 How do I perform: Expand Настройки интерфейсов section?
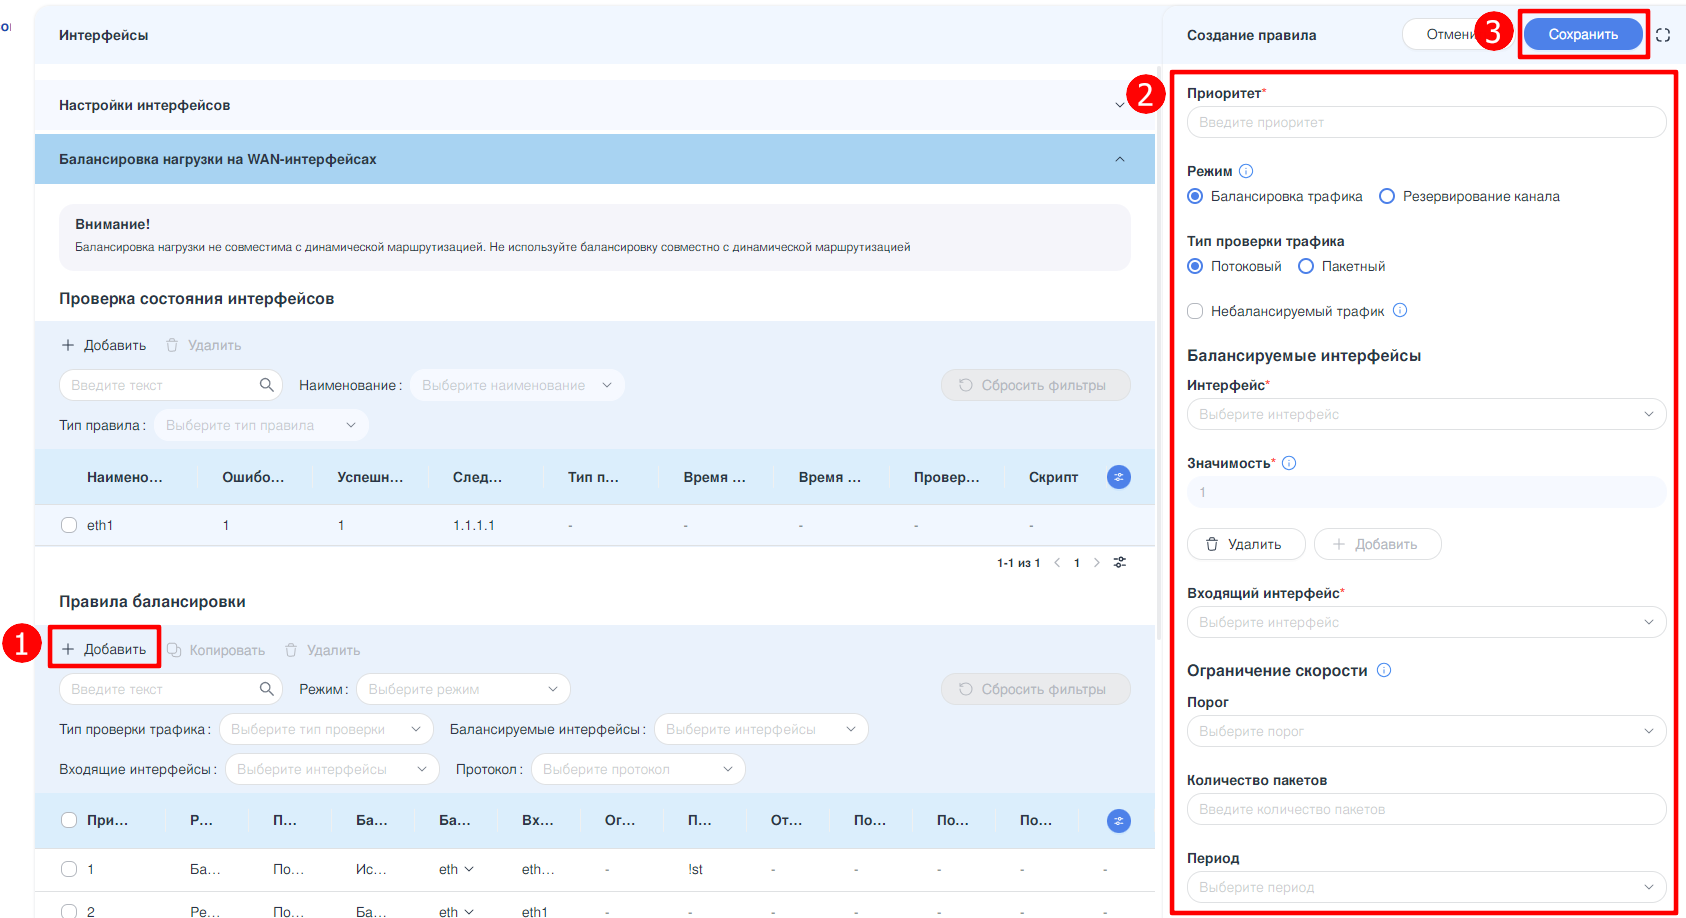click(1119, 105)
